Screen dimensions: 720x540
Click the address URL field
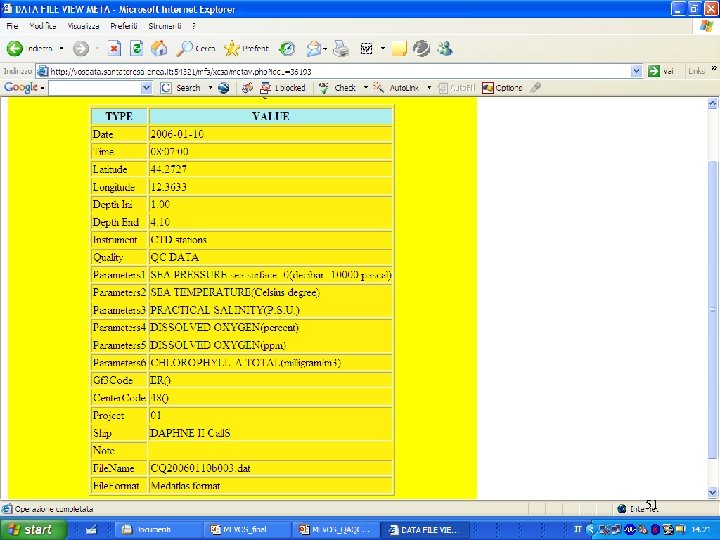pos(339,71)
